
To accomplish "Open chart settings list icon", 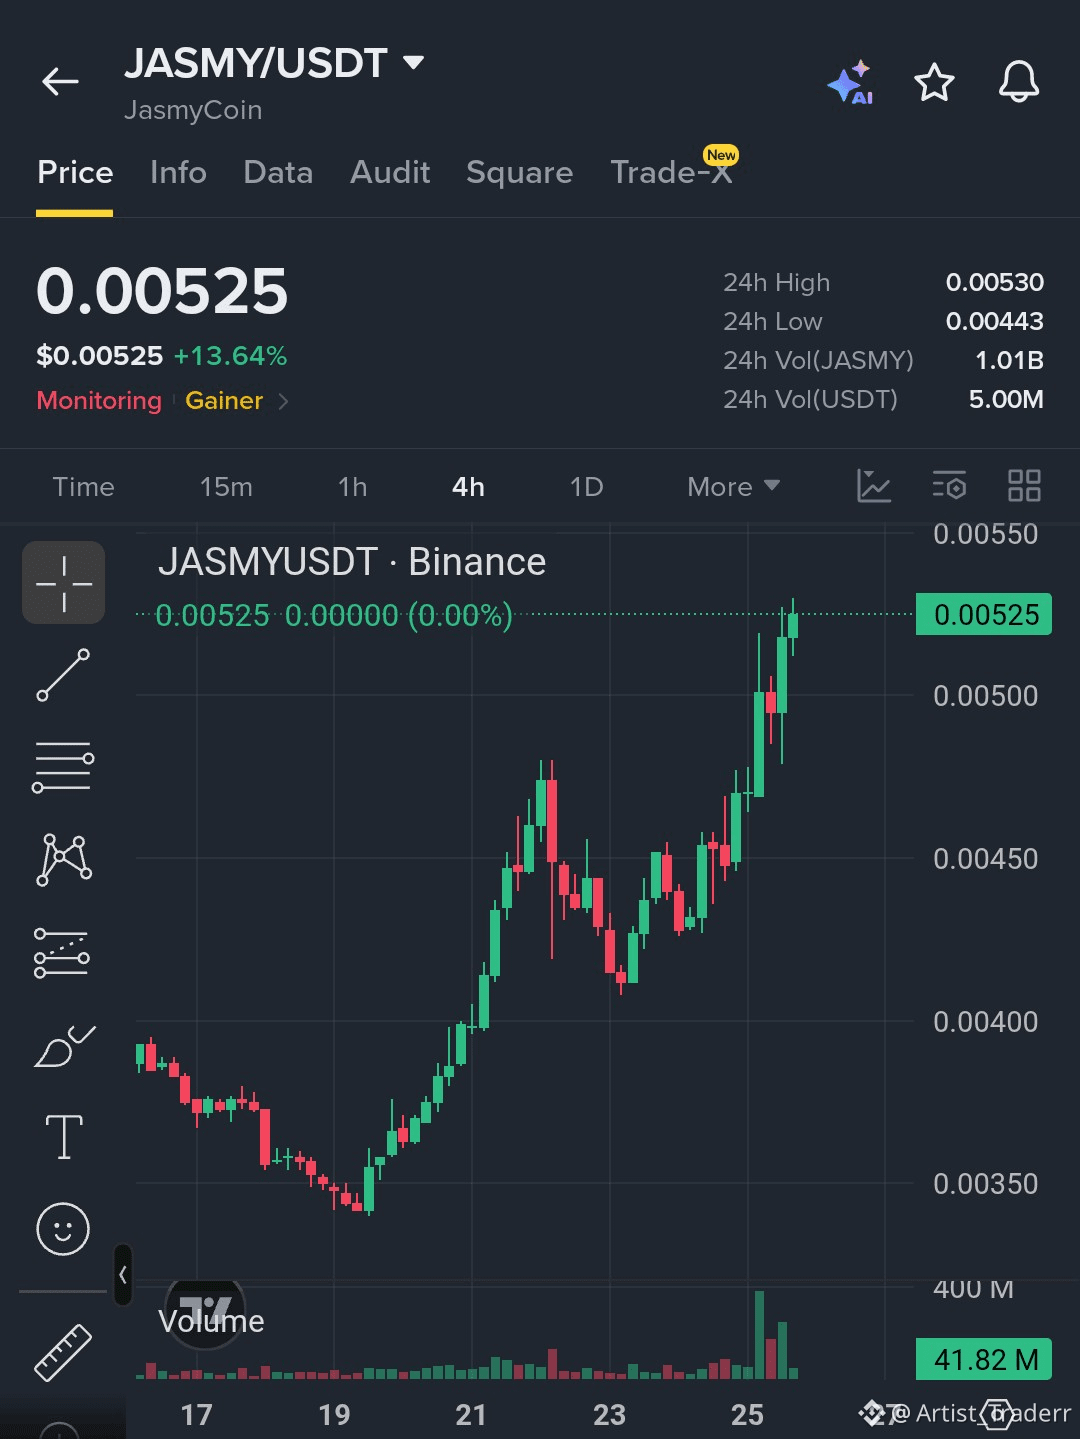I will 949,486.
